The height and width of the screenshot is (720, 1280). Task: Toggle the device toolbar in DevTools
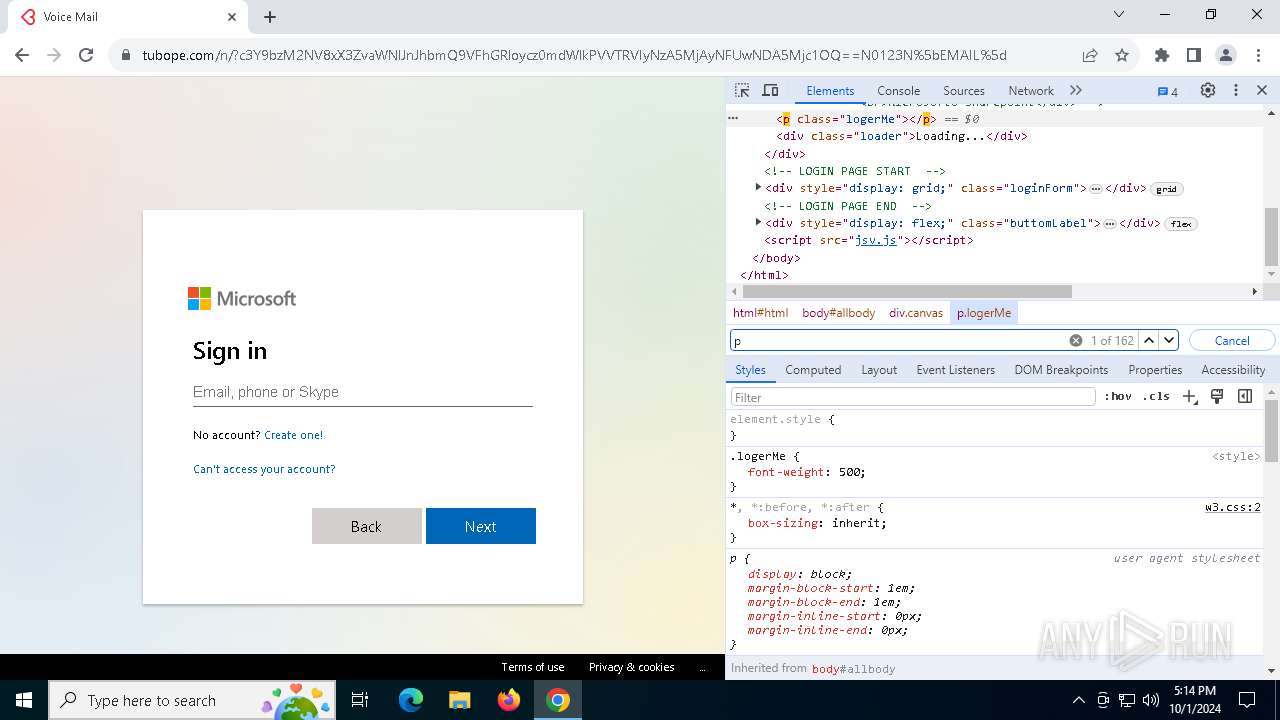[x=770, y=90]
